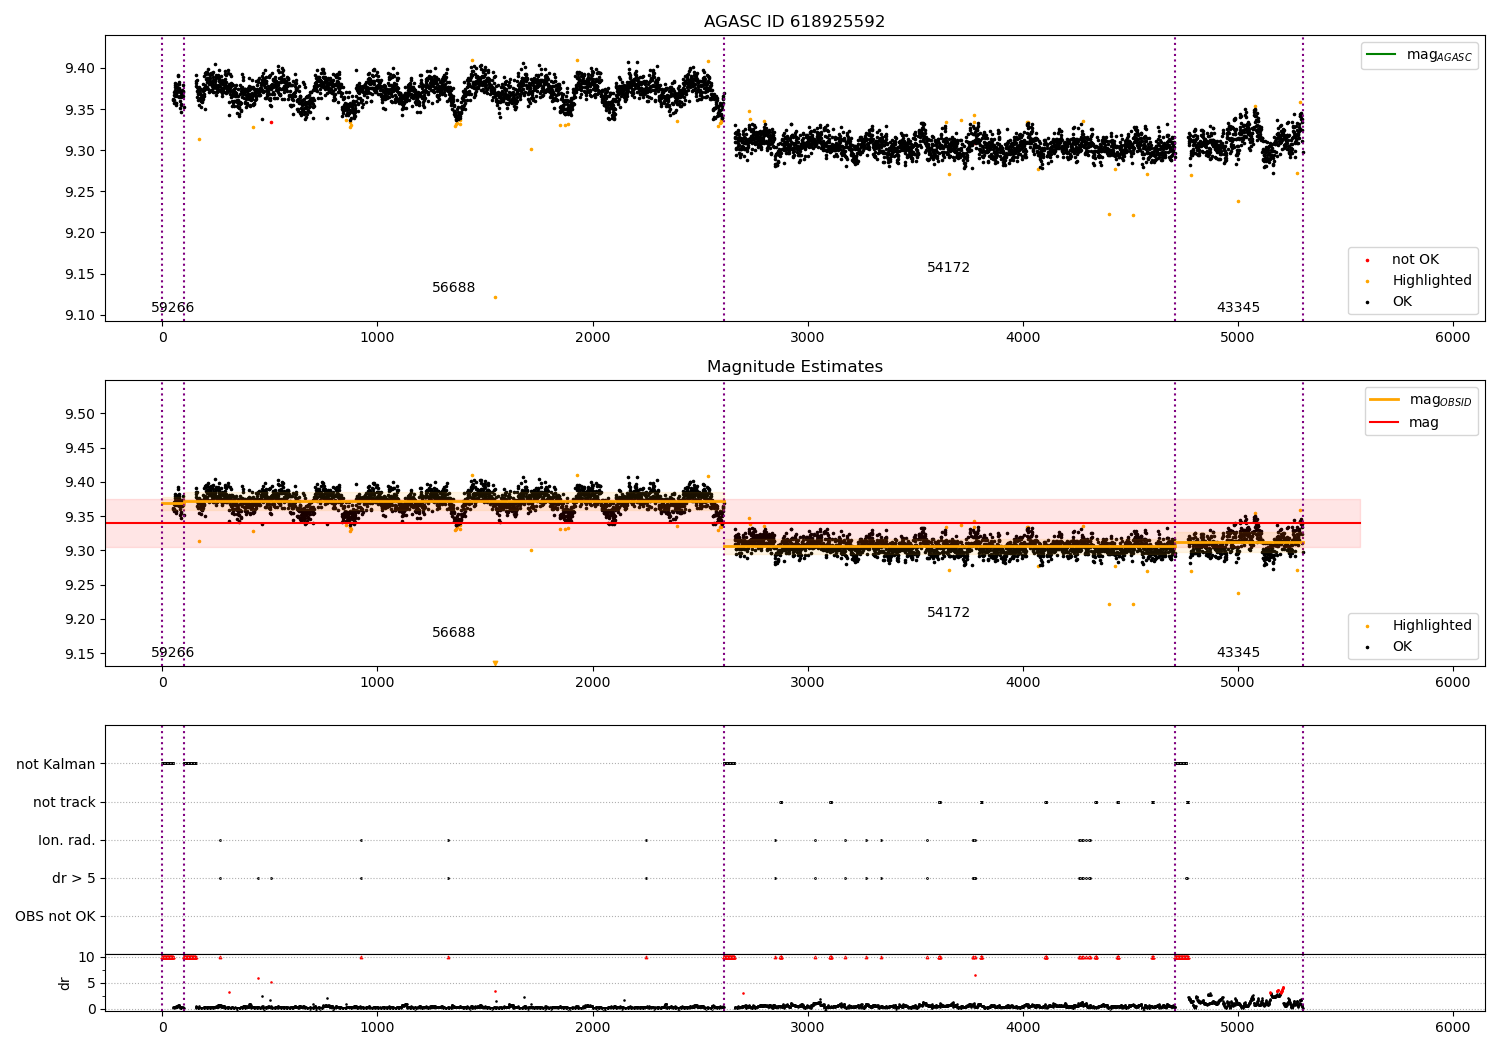Click observation label 43345 in Magnitude Estimates plot
The image size is (1500, 1050).
click(x=1238, y=652)
